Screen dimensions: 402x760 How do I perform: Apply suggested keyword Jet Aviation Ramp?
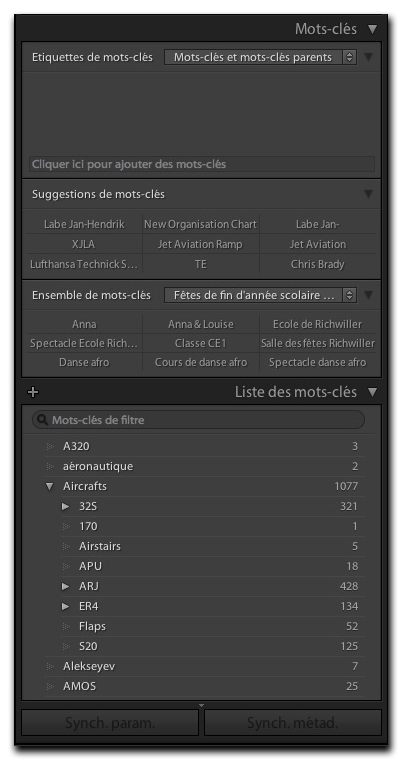point(200,244)
